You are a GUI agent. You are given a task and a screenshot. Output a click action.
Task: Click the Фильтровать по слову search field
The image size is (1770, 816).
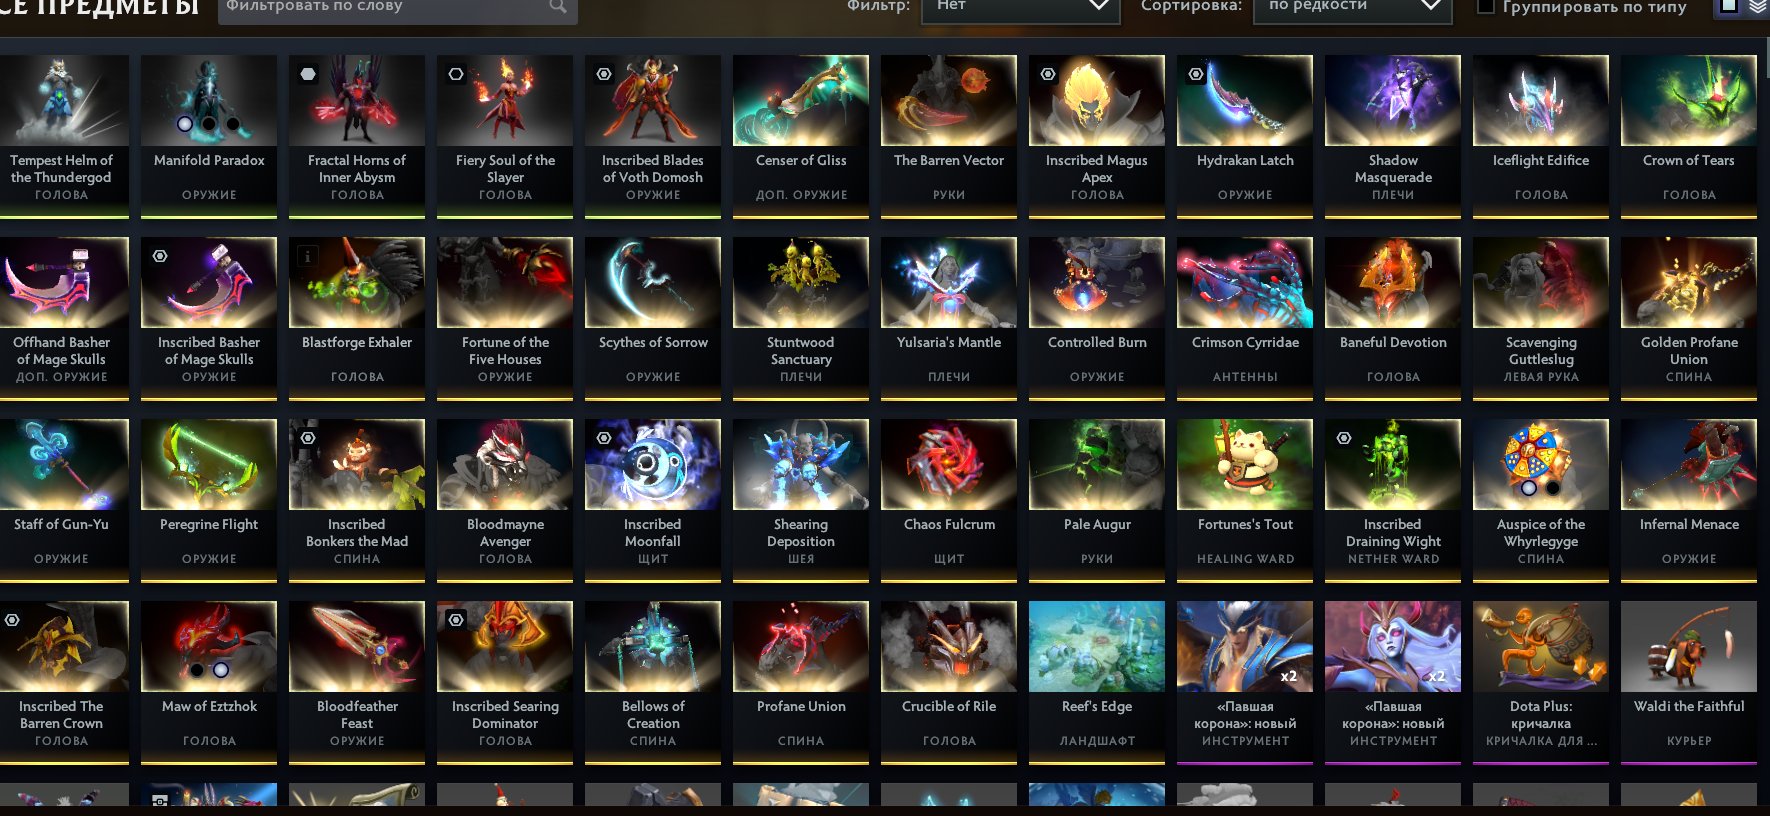point(398,6)
